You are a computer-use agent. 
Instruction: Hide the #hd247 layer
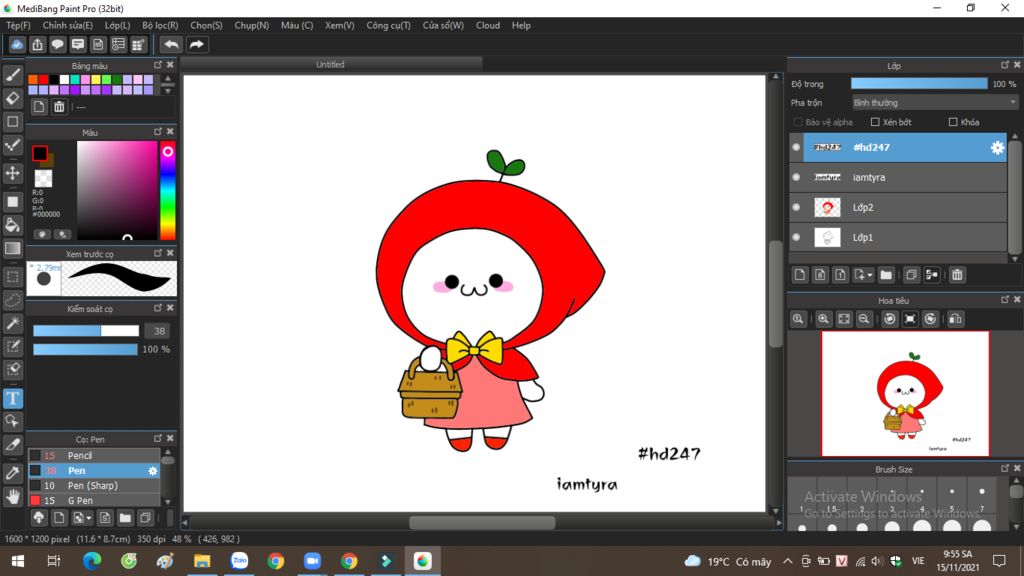coord(796,148)
